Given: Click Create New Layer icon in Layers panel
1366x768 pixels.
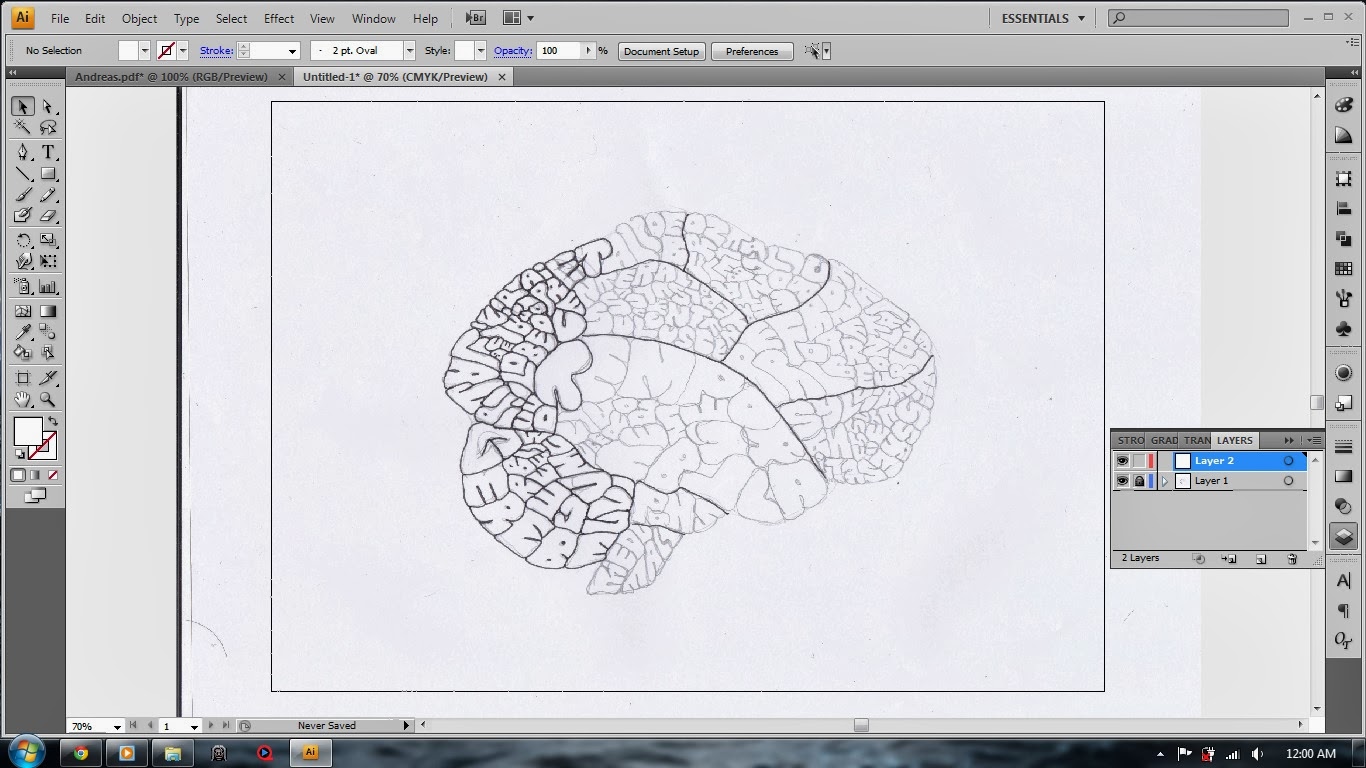Looking at the screenshot, I should 1261,559.
